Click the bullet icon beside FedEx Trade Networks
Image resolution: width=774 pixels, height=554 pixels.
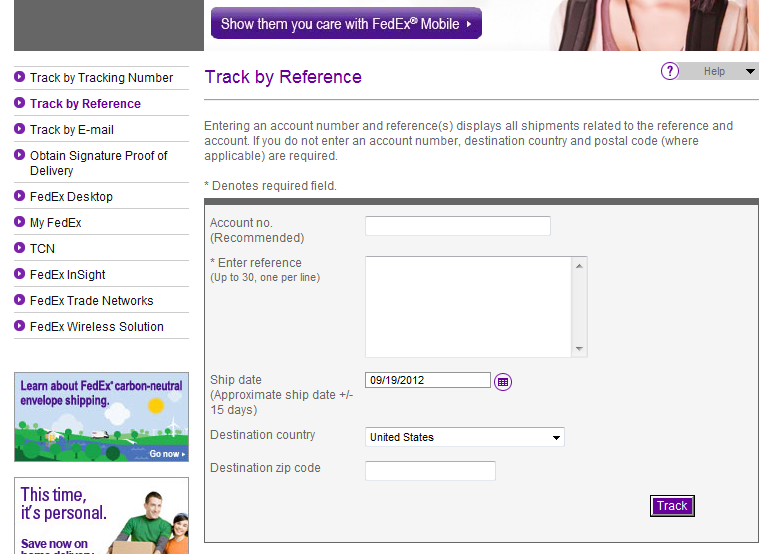pyautogui.click(x=20, y=300)
